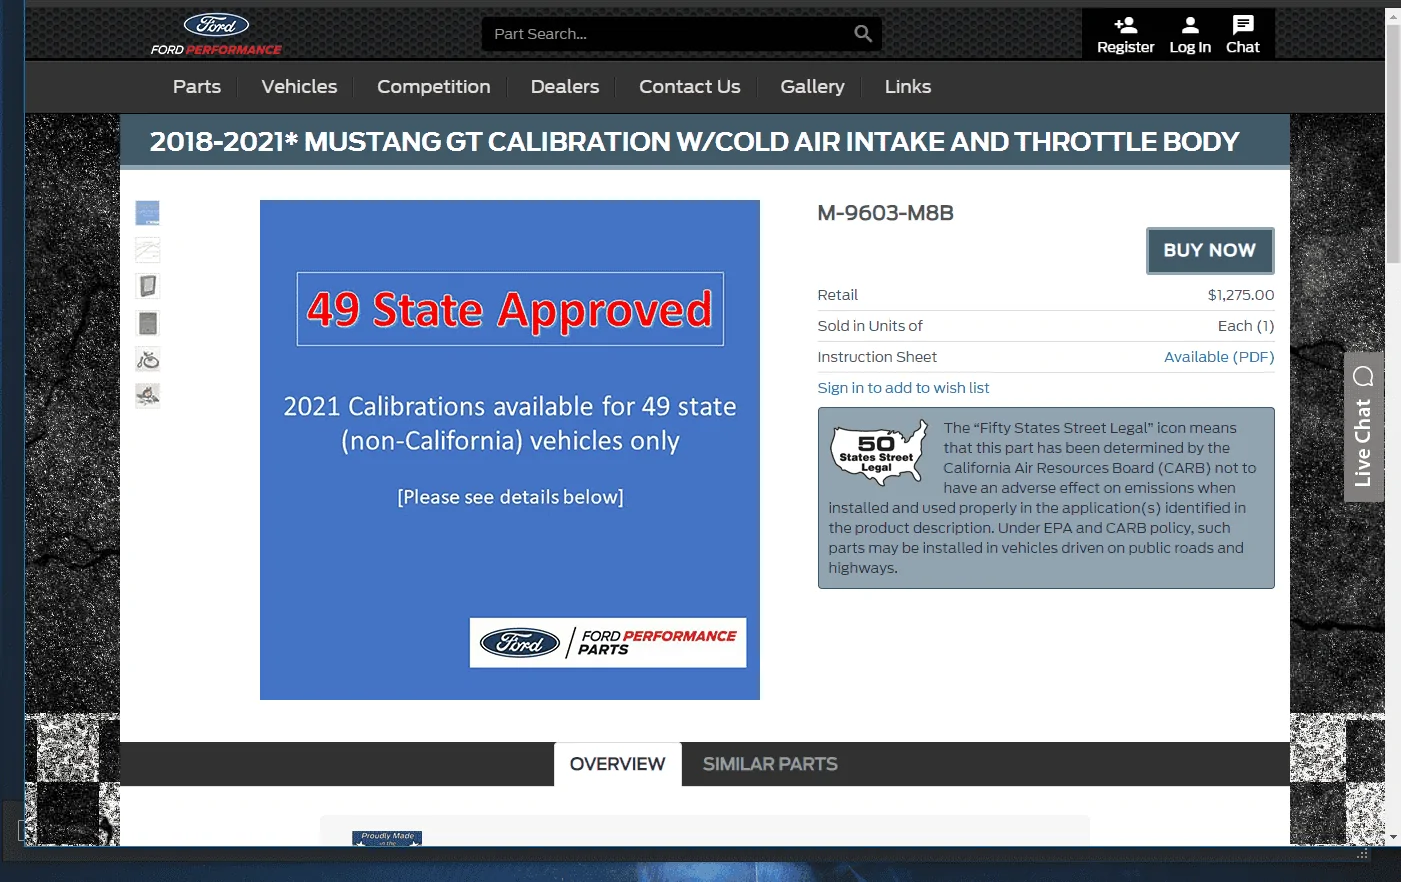Screen dimensions: 1401x882
Task: Select the fourth product thumbnail
Action: coord(147,323)
